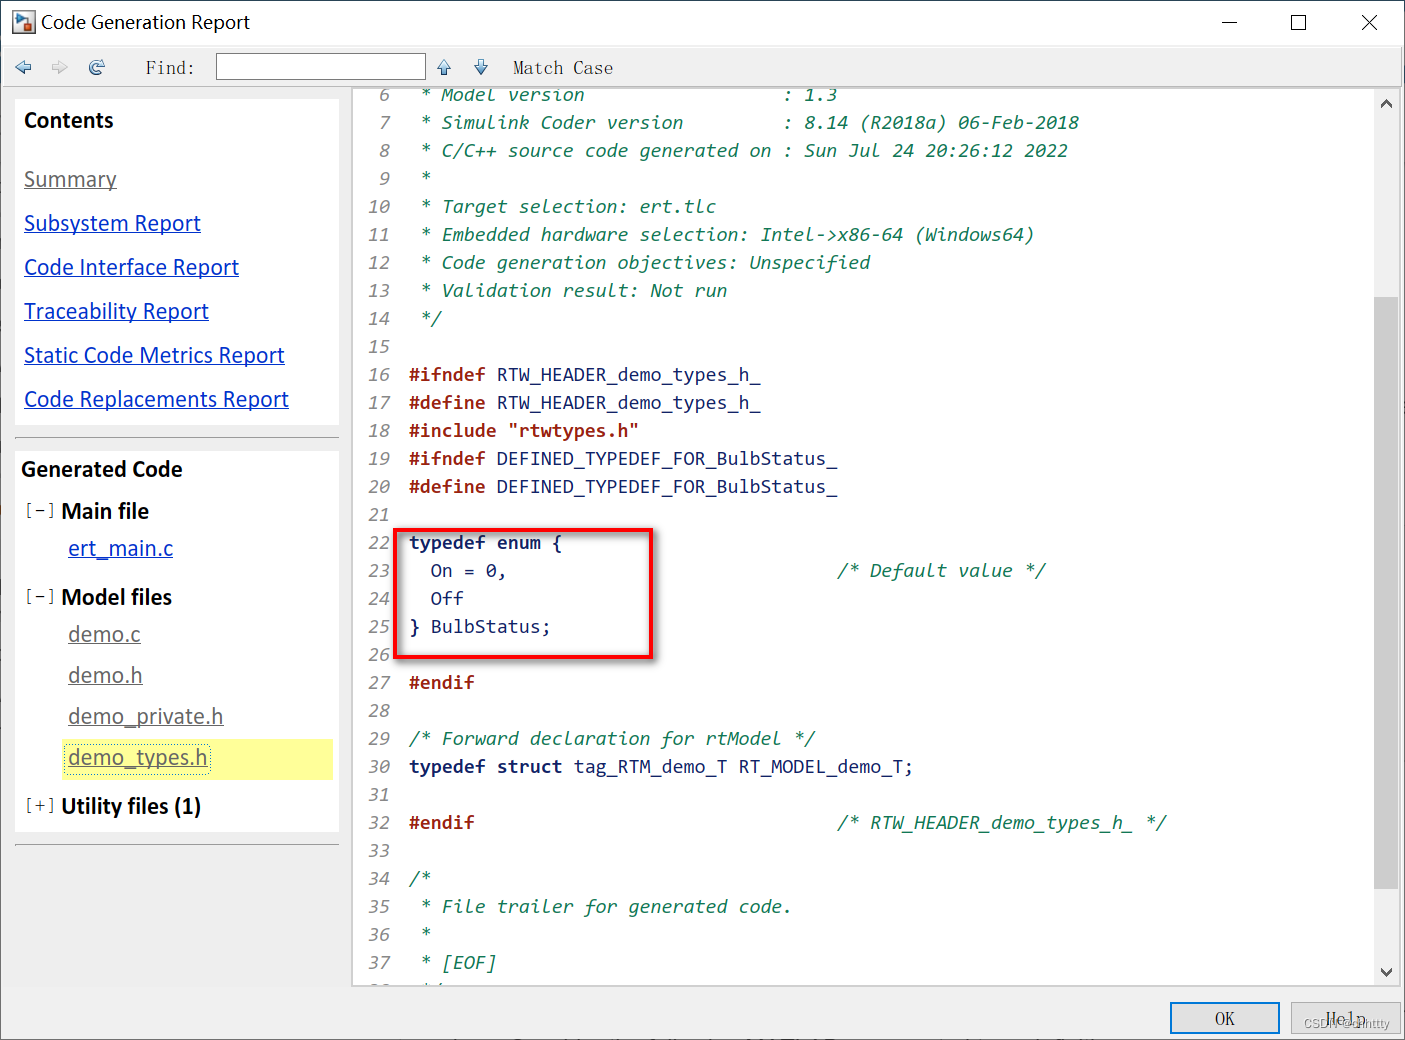Screen dimensions: 1405x1040
Task: Click the code pane scroll up arrow
Action: (1386, 103)
